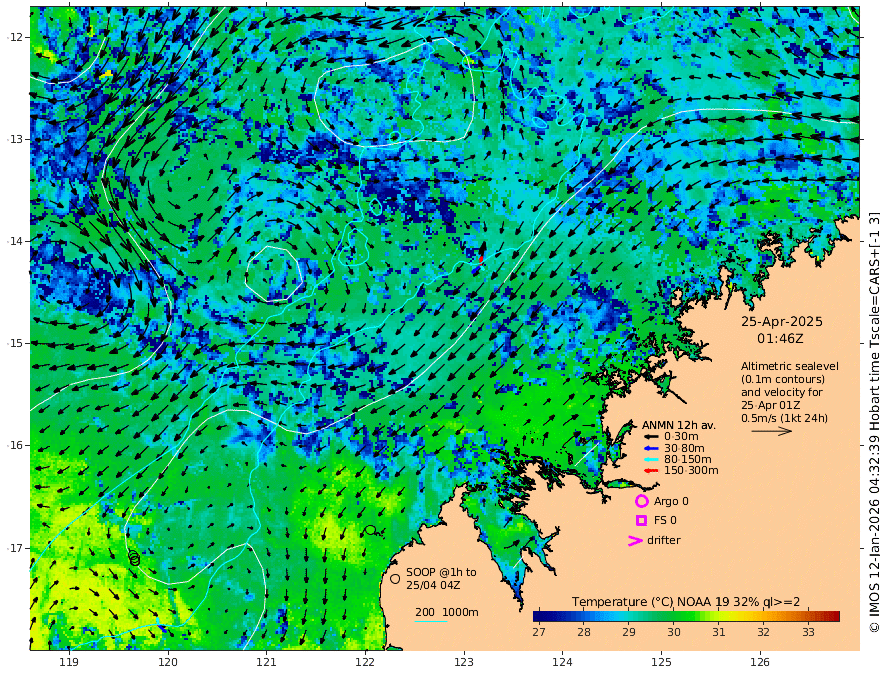Click the blue 30-80m legend arrow
Screen dimensions: 880x680
(651, 448)
